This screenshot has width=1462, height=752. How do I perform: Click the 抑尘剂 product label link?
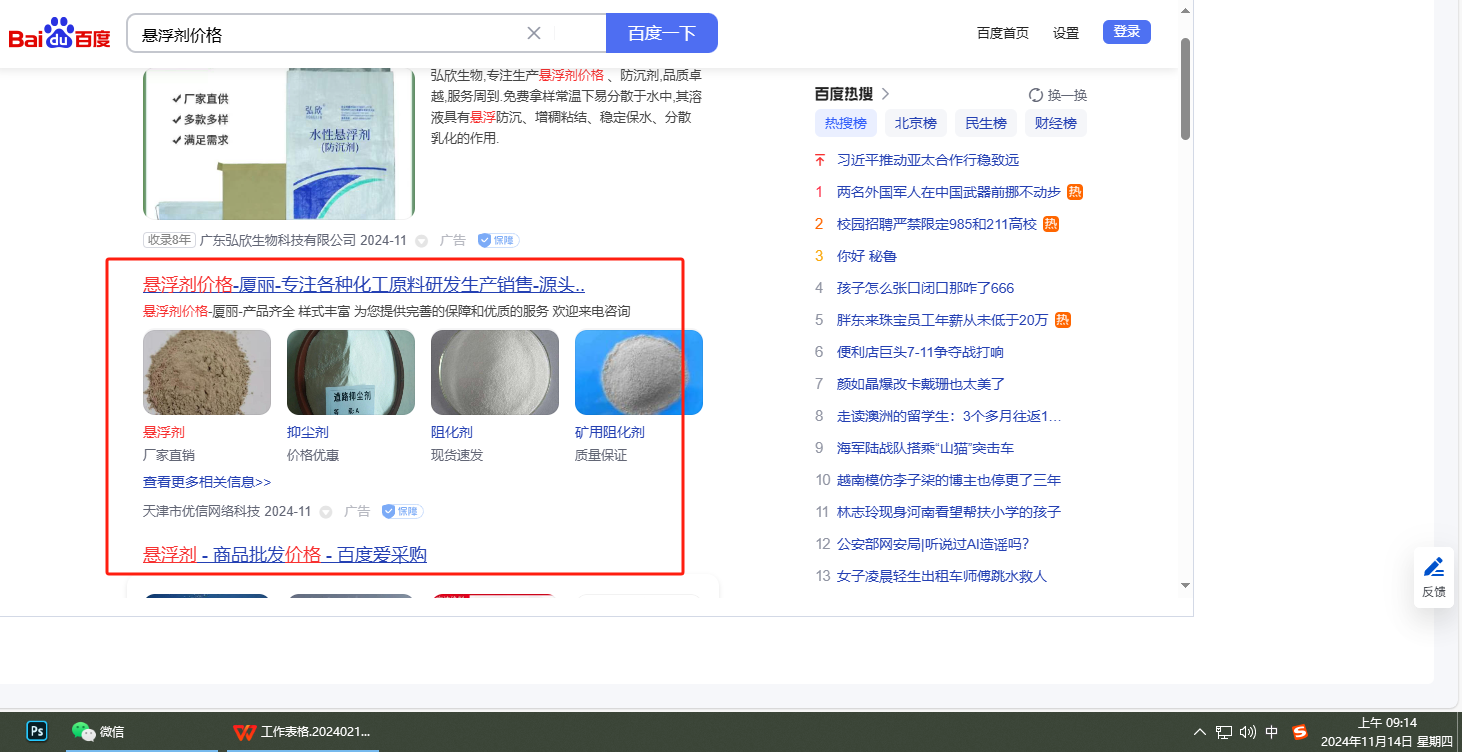pyautogui.click(x=308, y=433)
